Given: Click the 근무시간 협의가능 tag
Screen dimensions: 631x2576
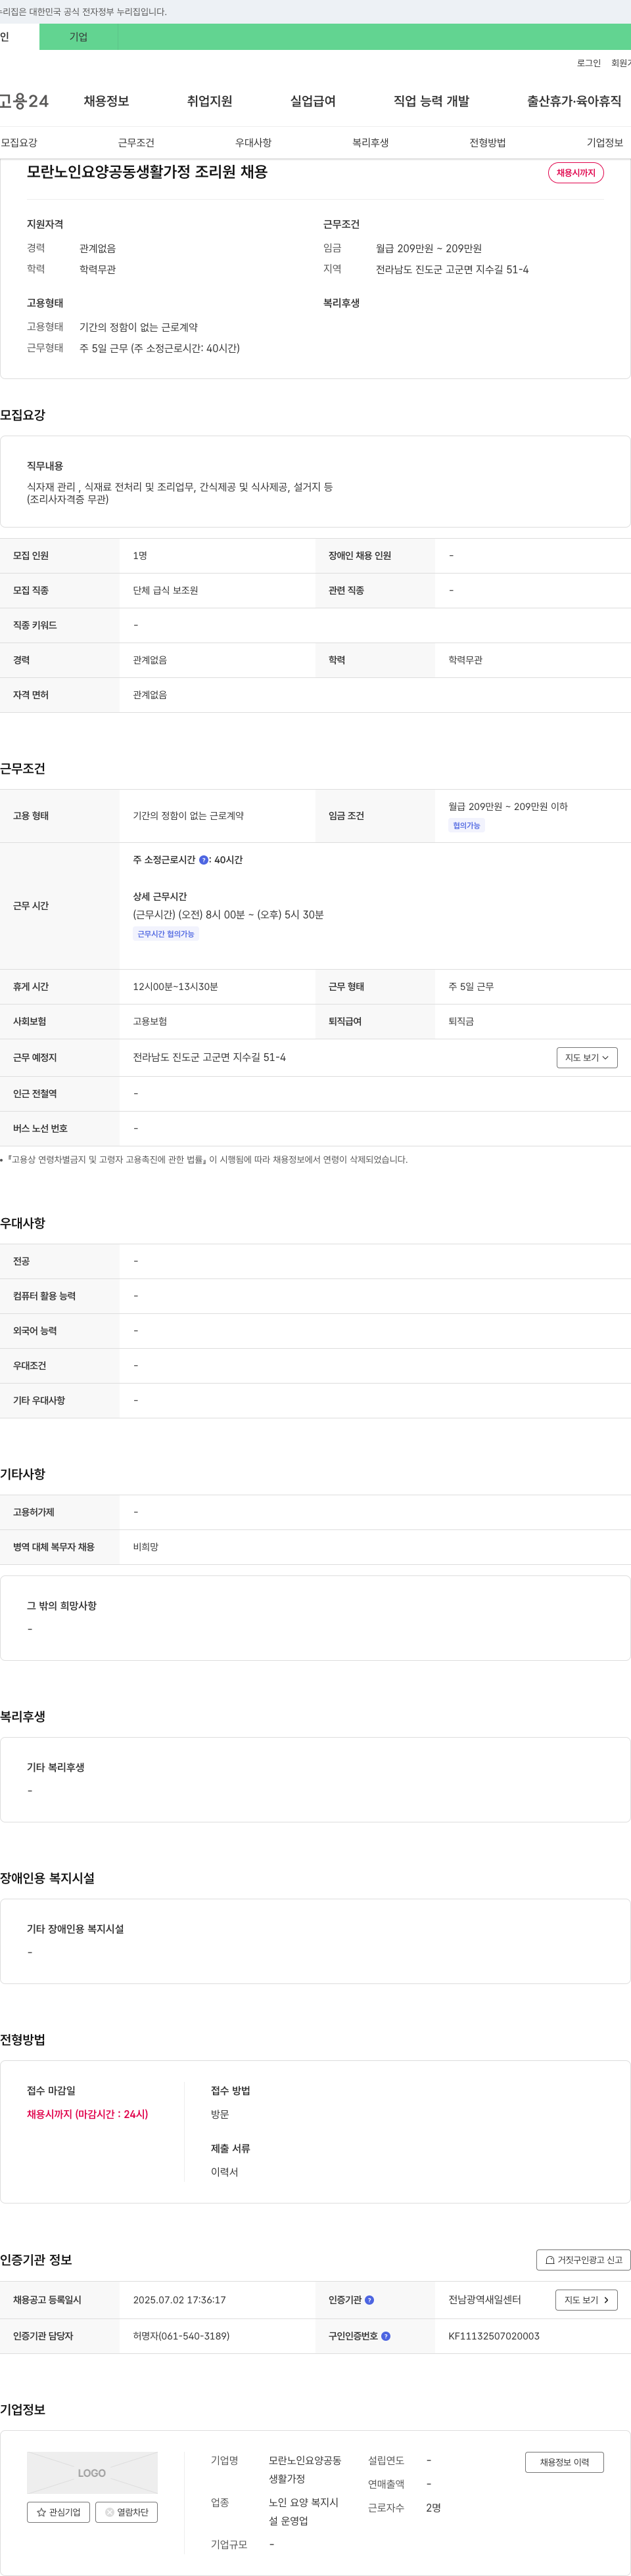Looking at the screenshot, I should pyautogui.click(x=166, y=934).
